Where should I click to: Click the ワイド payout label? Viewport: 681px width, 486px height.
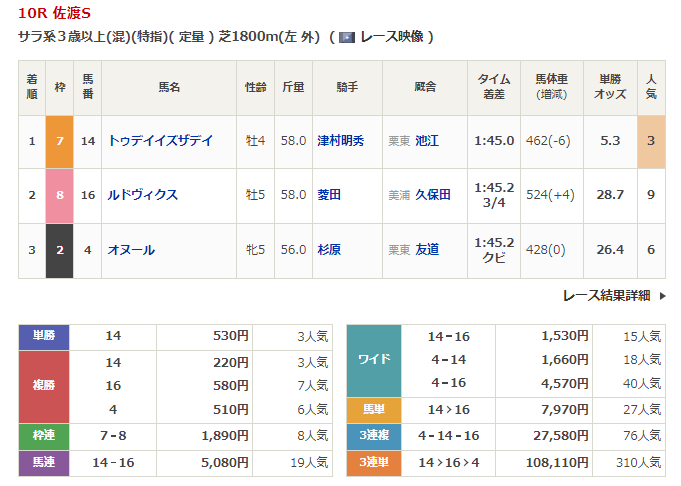click(x=373, y=359)
